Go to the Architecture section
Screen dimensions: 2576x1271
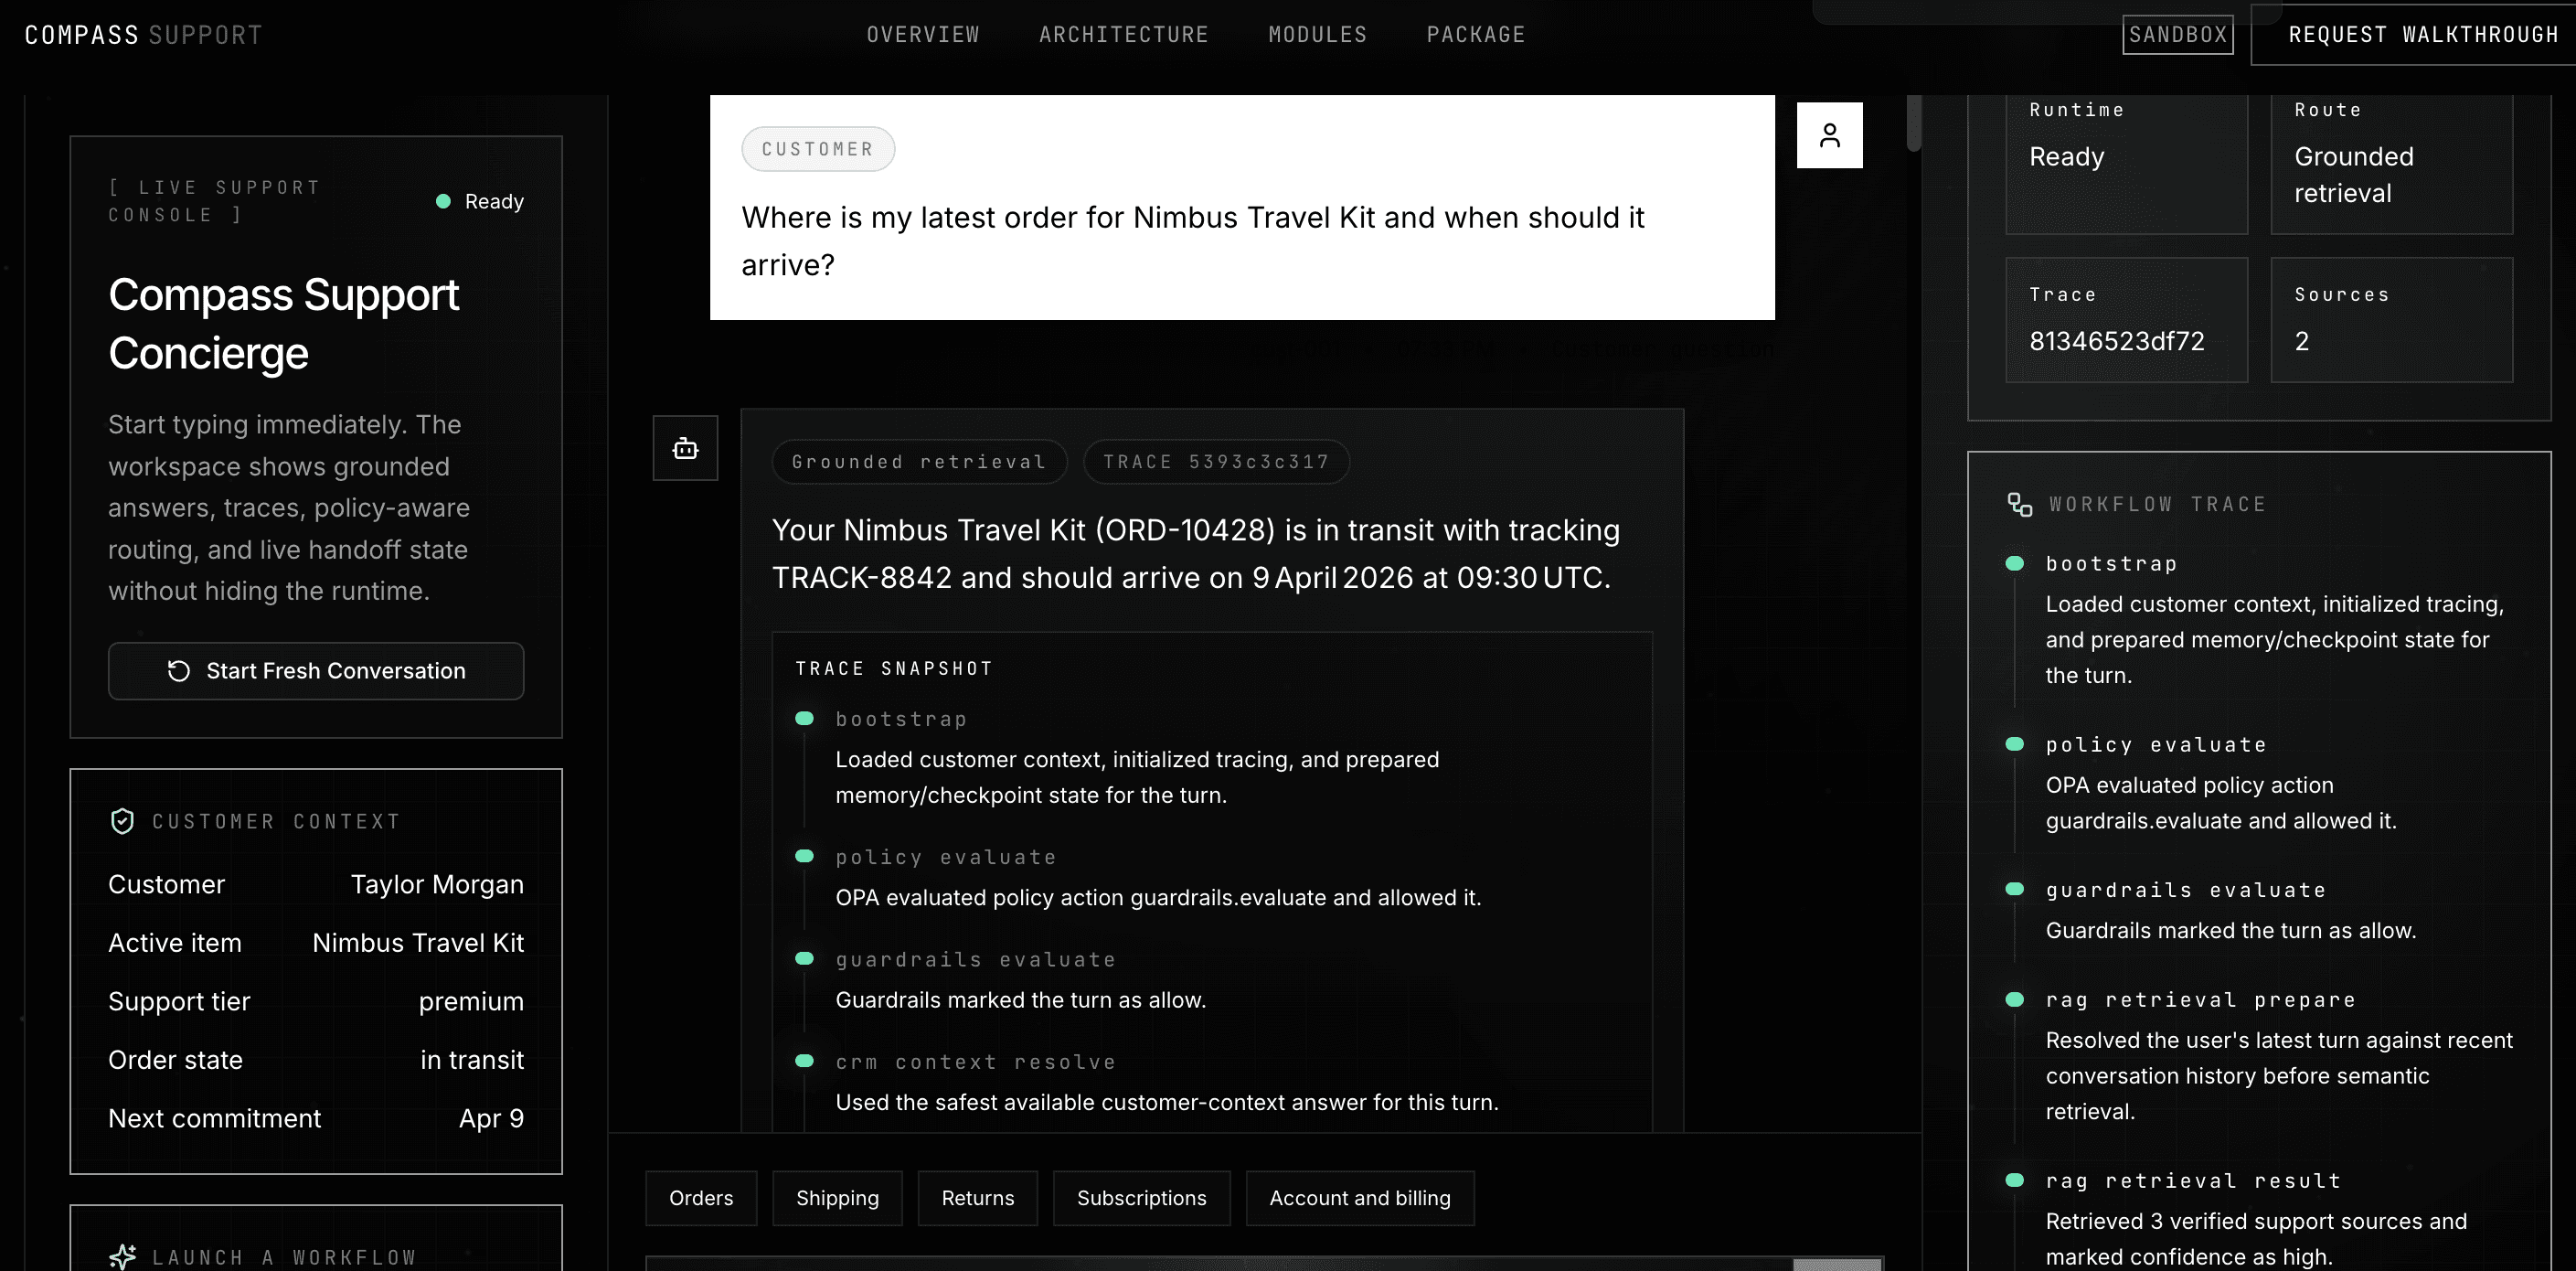1123,35
